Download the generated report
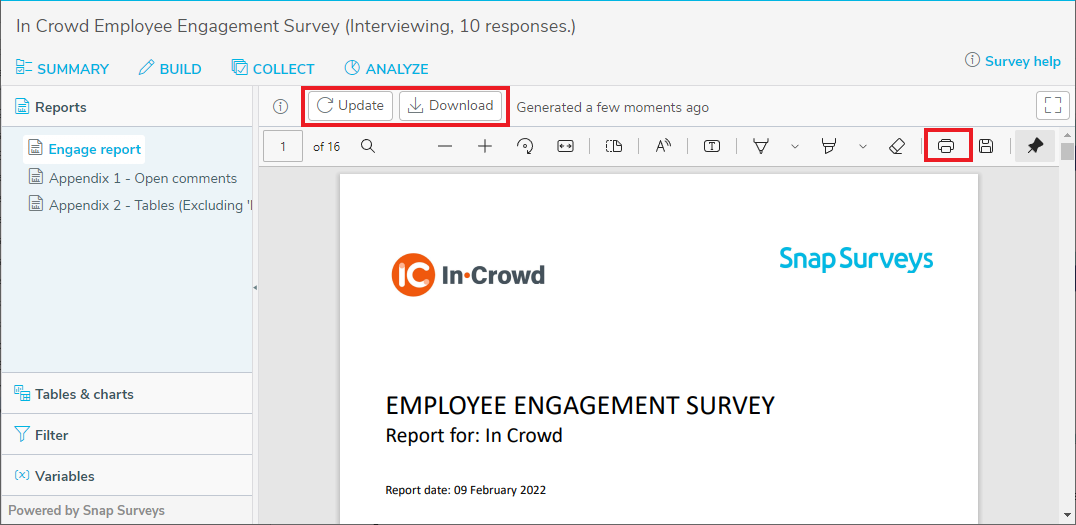Viewport: 1076px width, 525px height. pos(450,106)
